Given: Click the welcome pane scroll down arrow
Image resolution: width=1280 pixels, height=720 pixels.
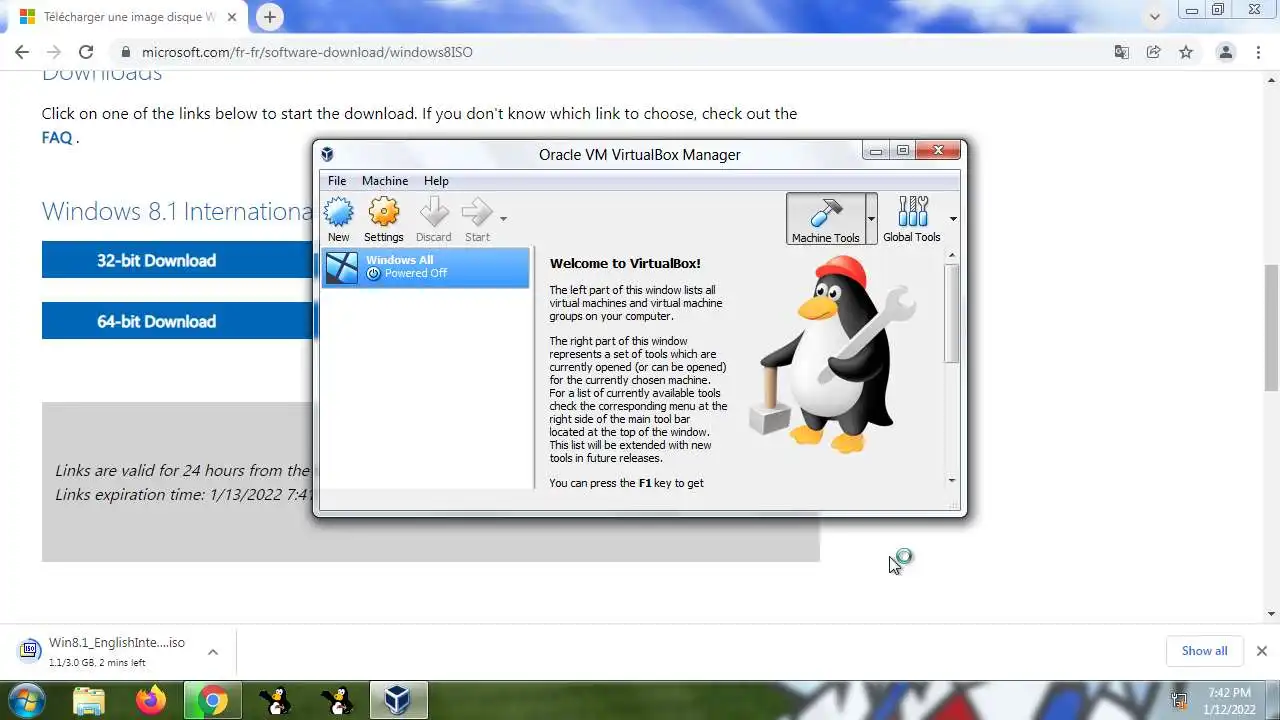Looking at the screenshot, I should coord(952,481).
